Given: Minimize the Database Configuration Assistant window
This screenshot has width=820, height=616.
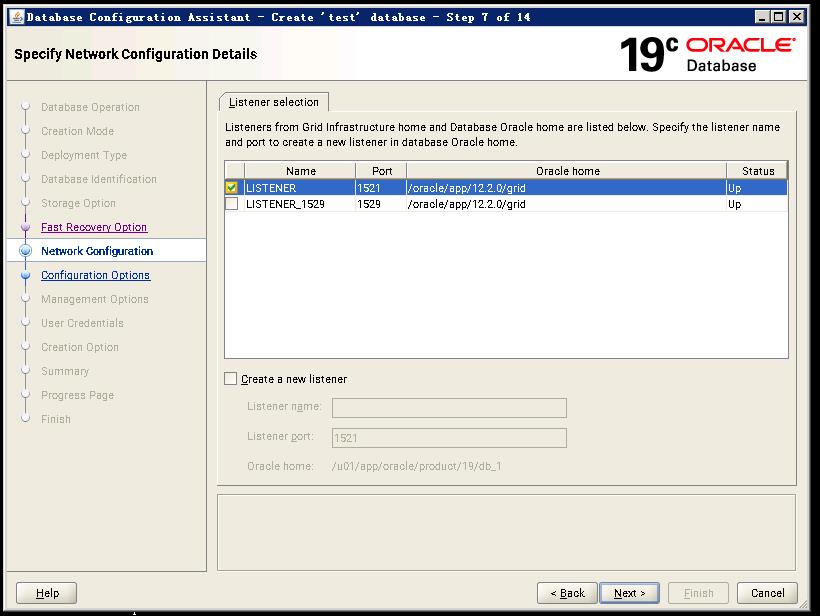Looking at the screenshot, I should pos(762,17).
